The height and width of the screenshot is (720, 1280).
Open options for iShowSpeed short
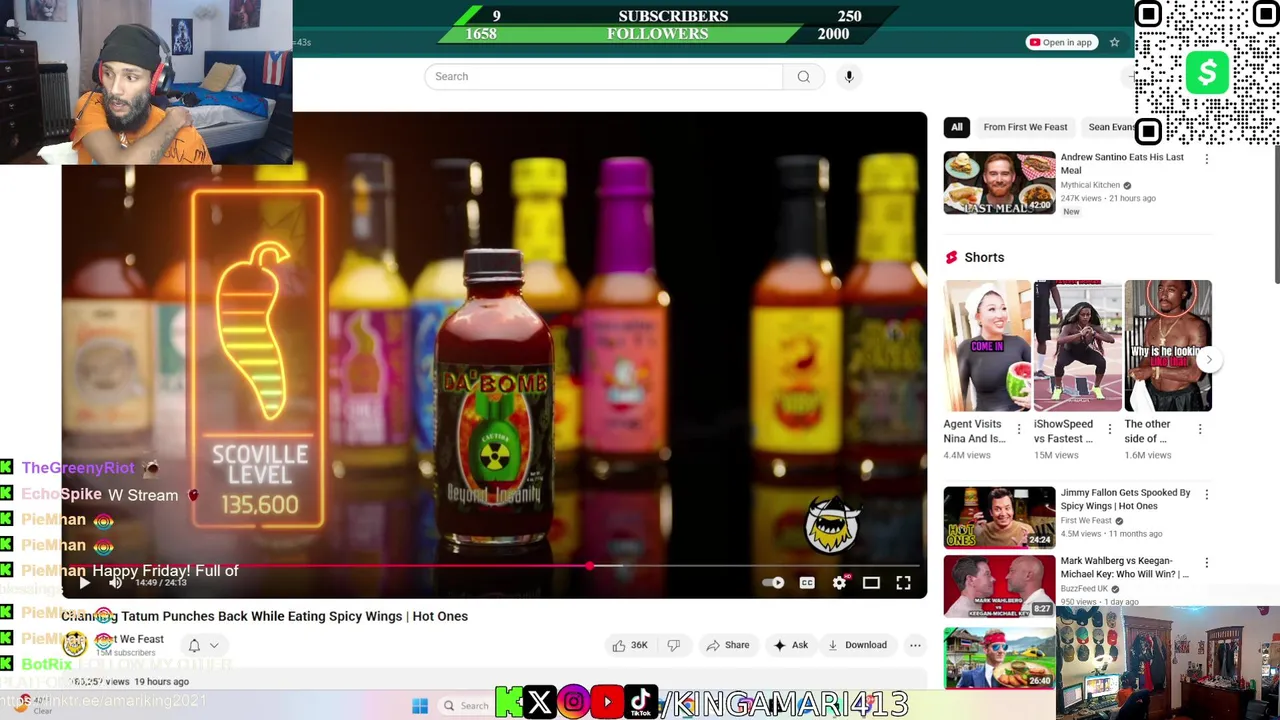(x=1109, y=429)
